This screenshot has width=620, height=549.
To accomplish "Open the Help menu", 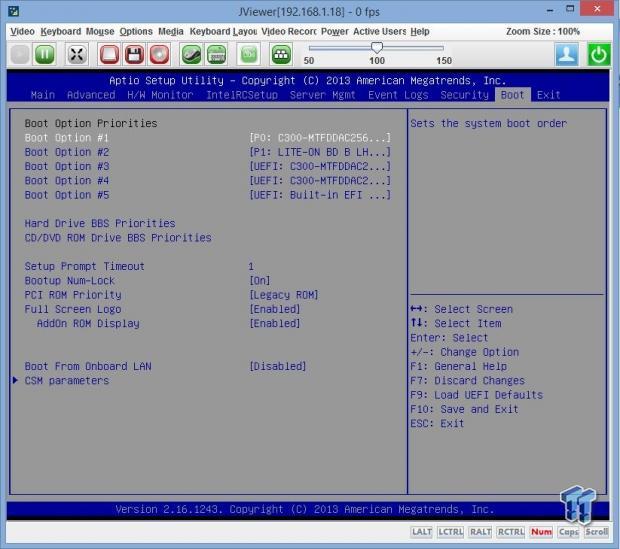I will (x=420, y=31).
